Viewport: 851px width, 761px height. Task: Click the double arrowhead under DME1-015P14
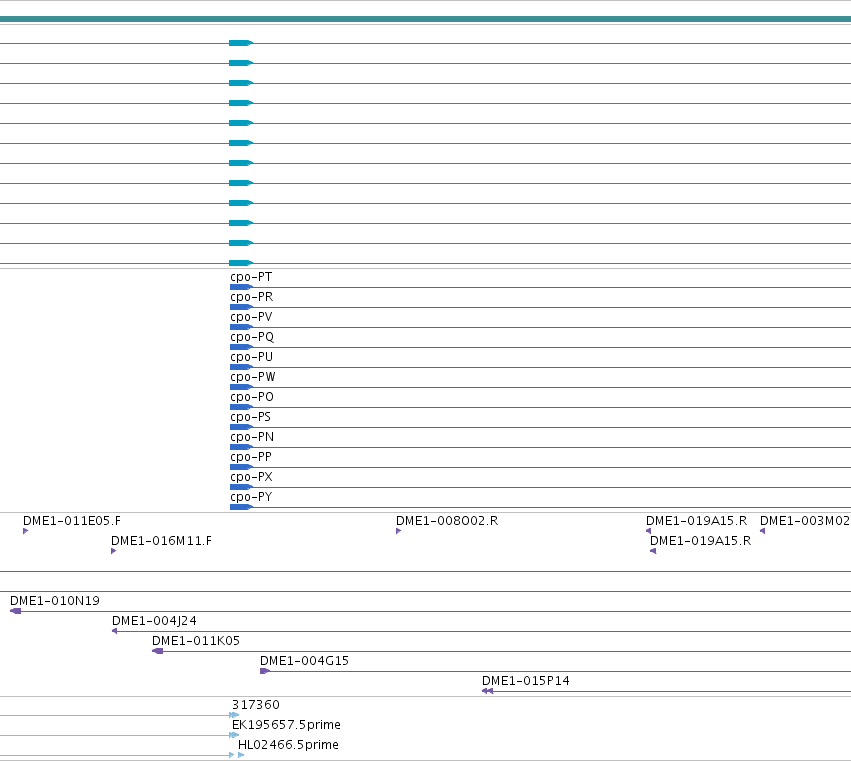[x=487, y=691]
